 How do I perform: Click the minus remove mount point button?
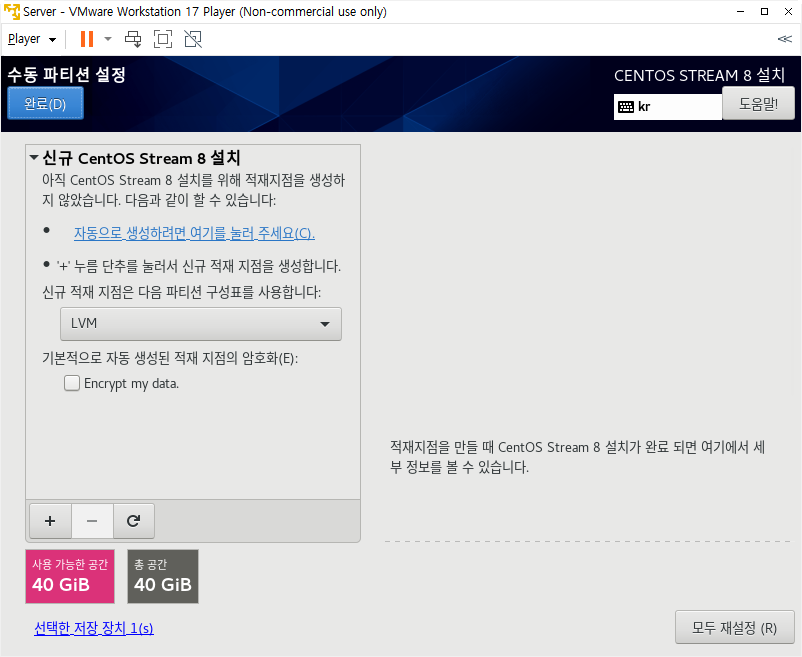tap(92, 521)
